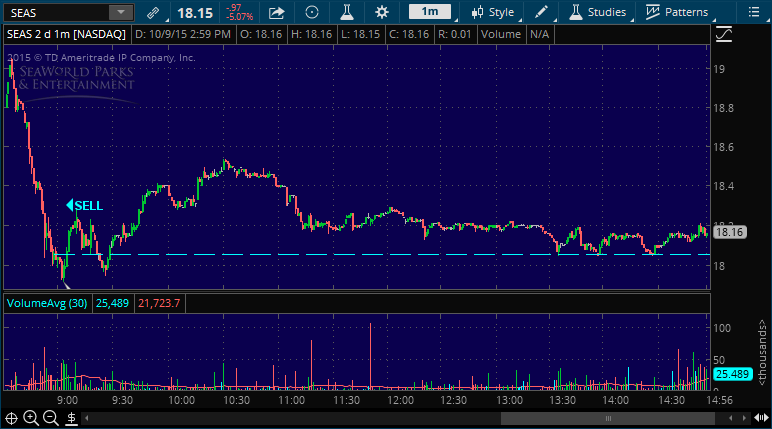
Task: Toggle the price axis dollar icon
Action: click(x=69, y=418)
